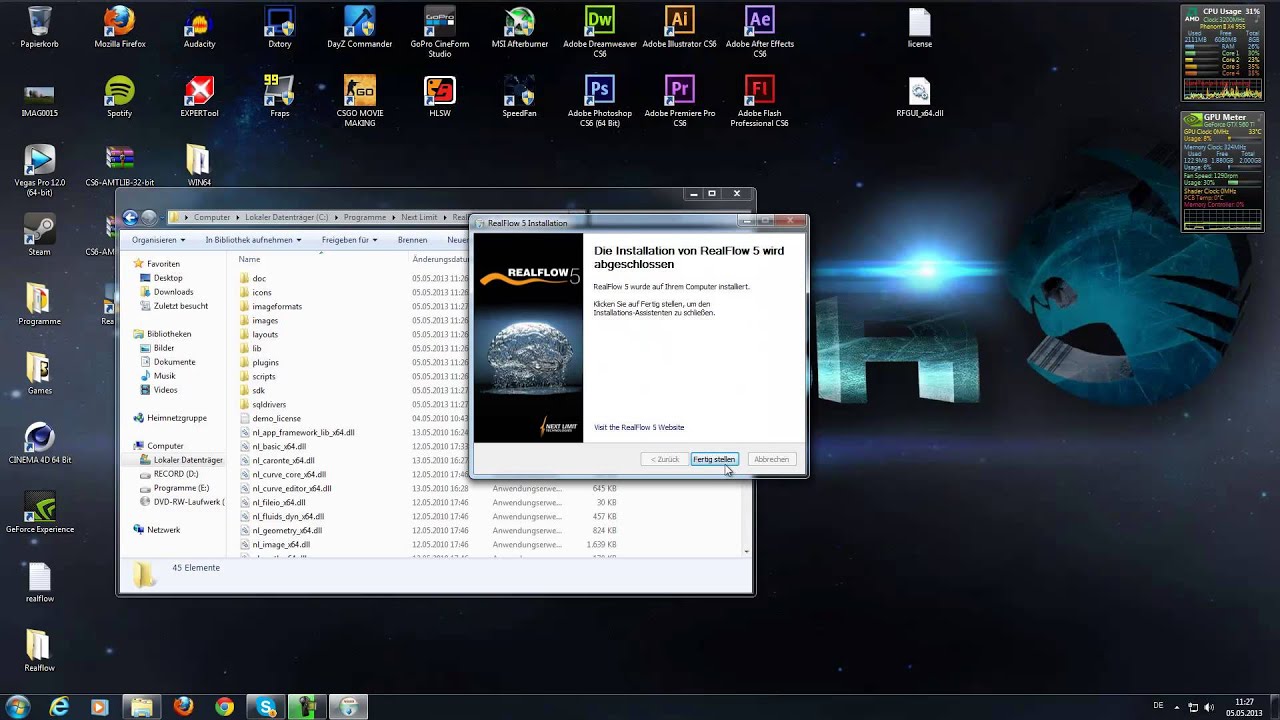Select Adobe Flash Professional CS6 icon

click(x=760, y=101)
